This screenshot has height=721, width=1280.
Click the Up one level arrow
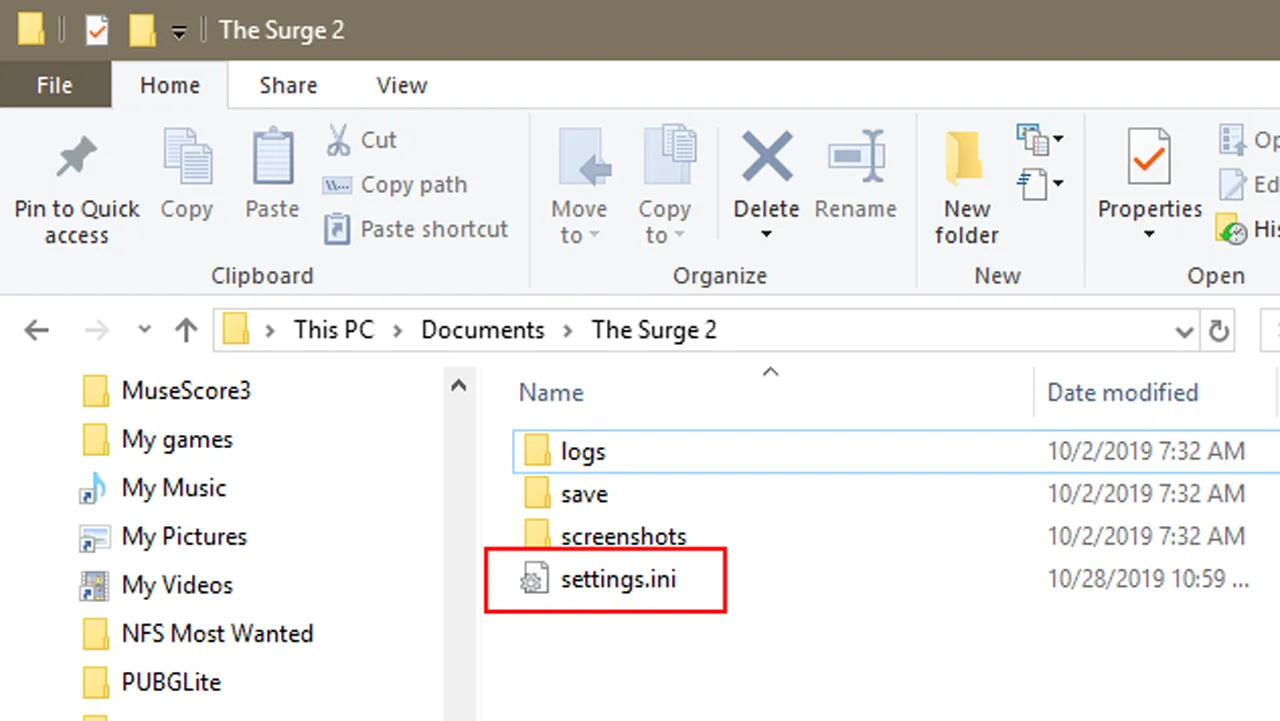[x=186, y=331]
